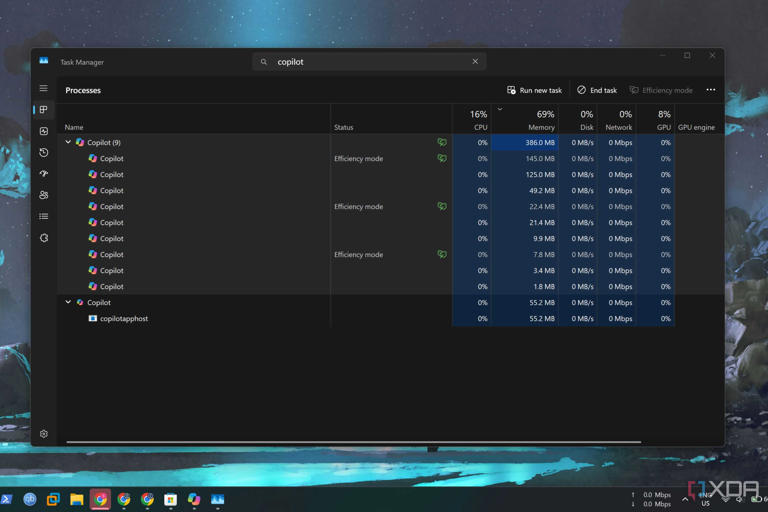Open the more options ellipsis menu
The width and height of the screenshot is (768, 512).
[x=711, y=90]
